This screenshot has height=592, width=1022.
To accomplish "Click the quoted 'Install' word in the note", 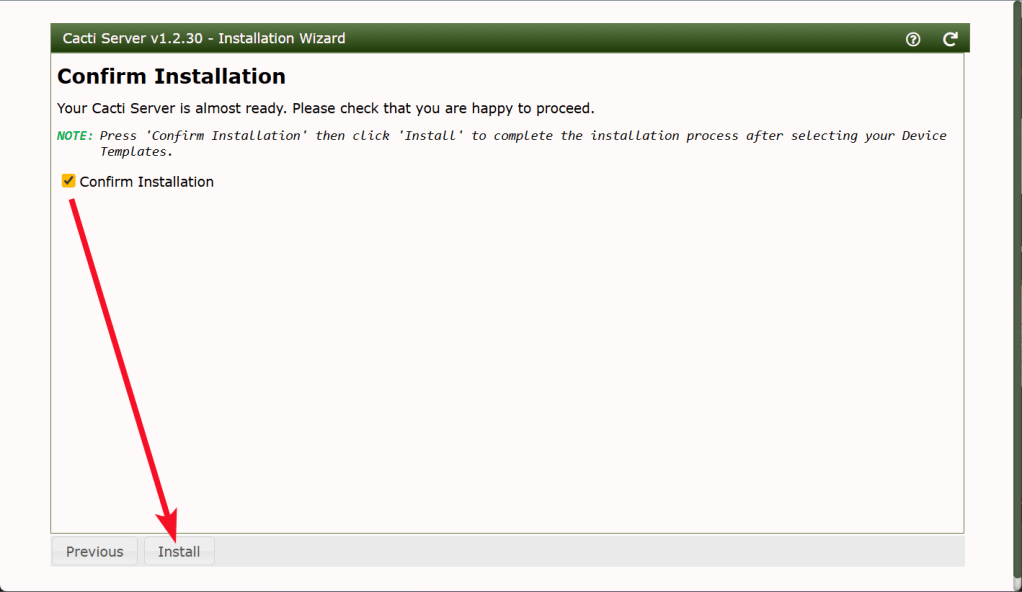I will pyautogui.click(x=433, y=136).
